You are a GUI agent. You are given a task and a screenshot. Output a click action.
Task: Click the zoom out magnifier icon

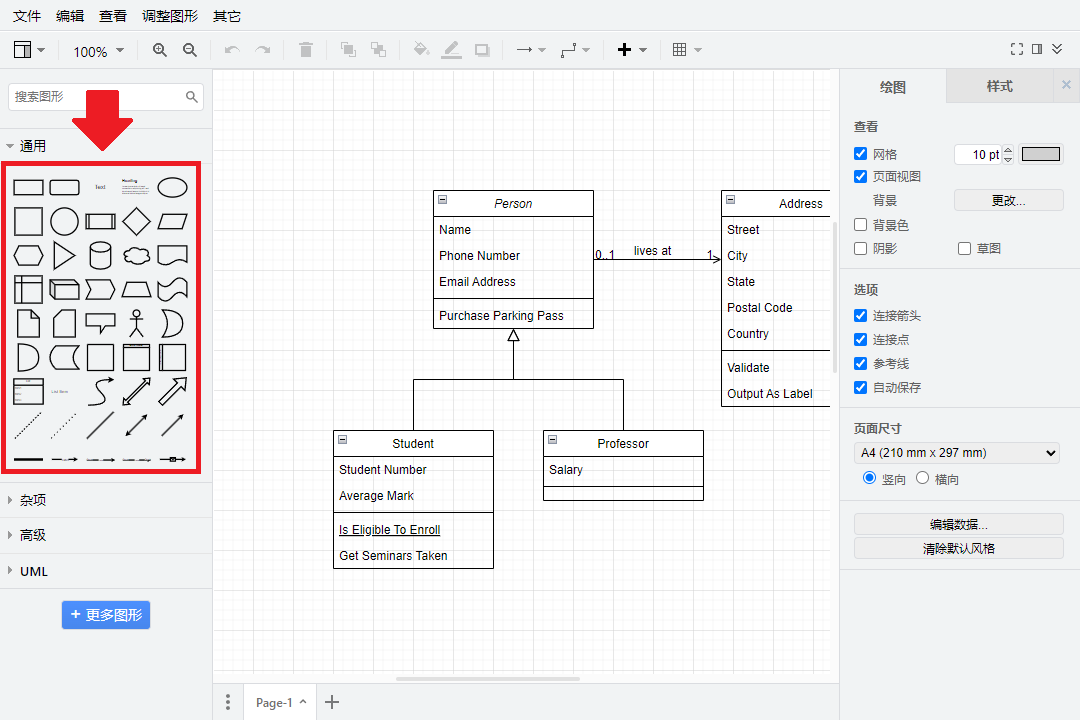click(x=190, y=50)
